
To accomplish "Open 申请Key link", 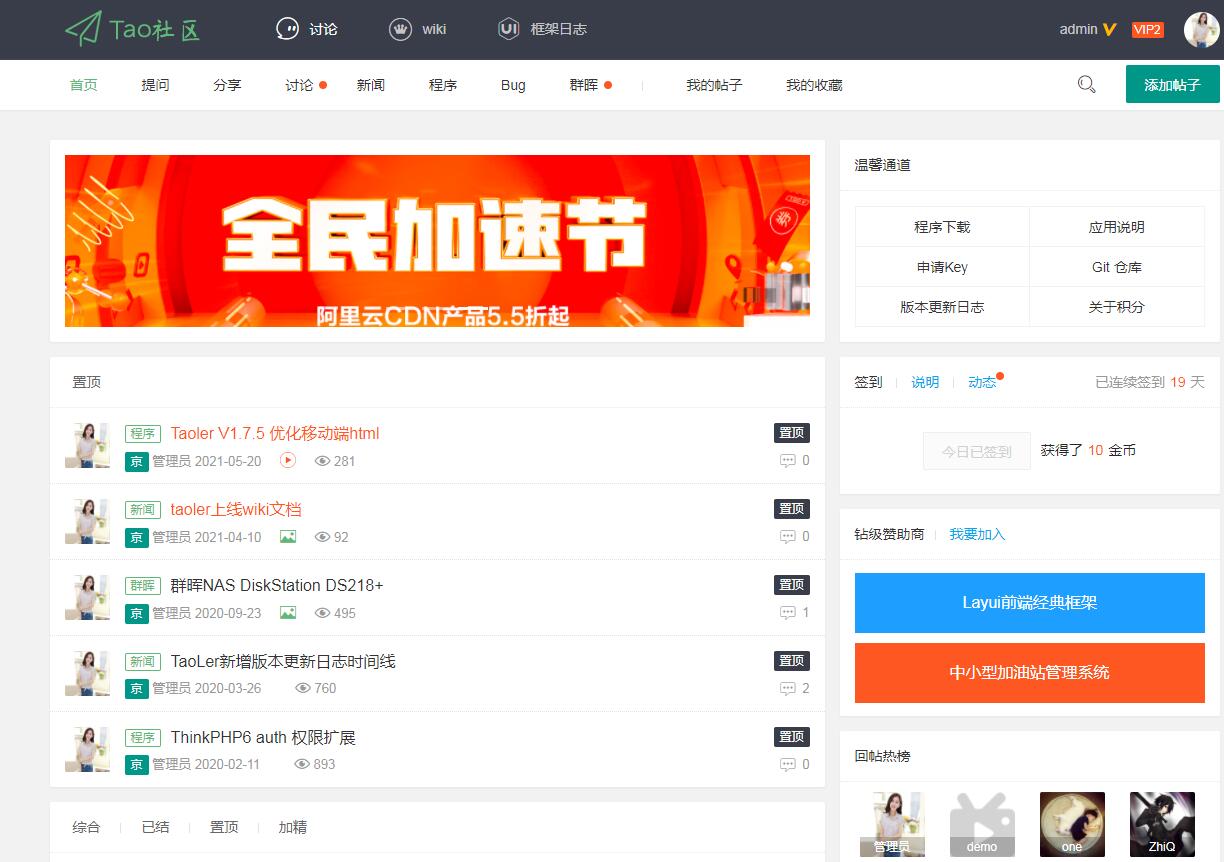I will [x=942, y=267].
